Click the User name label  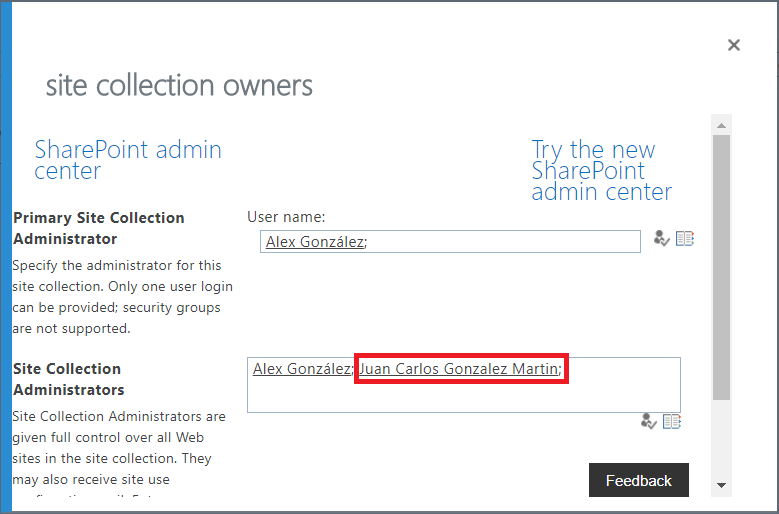pyautogui.click(x=286, y=216)
